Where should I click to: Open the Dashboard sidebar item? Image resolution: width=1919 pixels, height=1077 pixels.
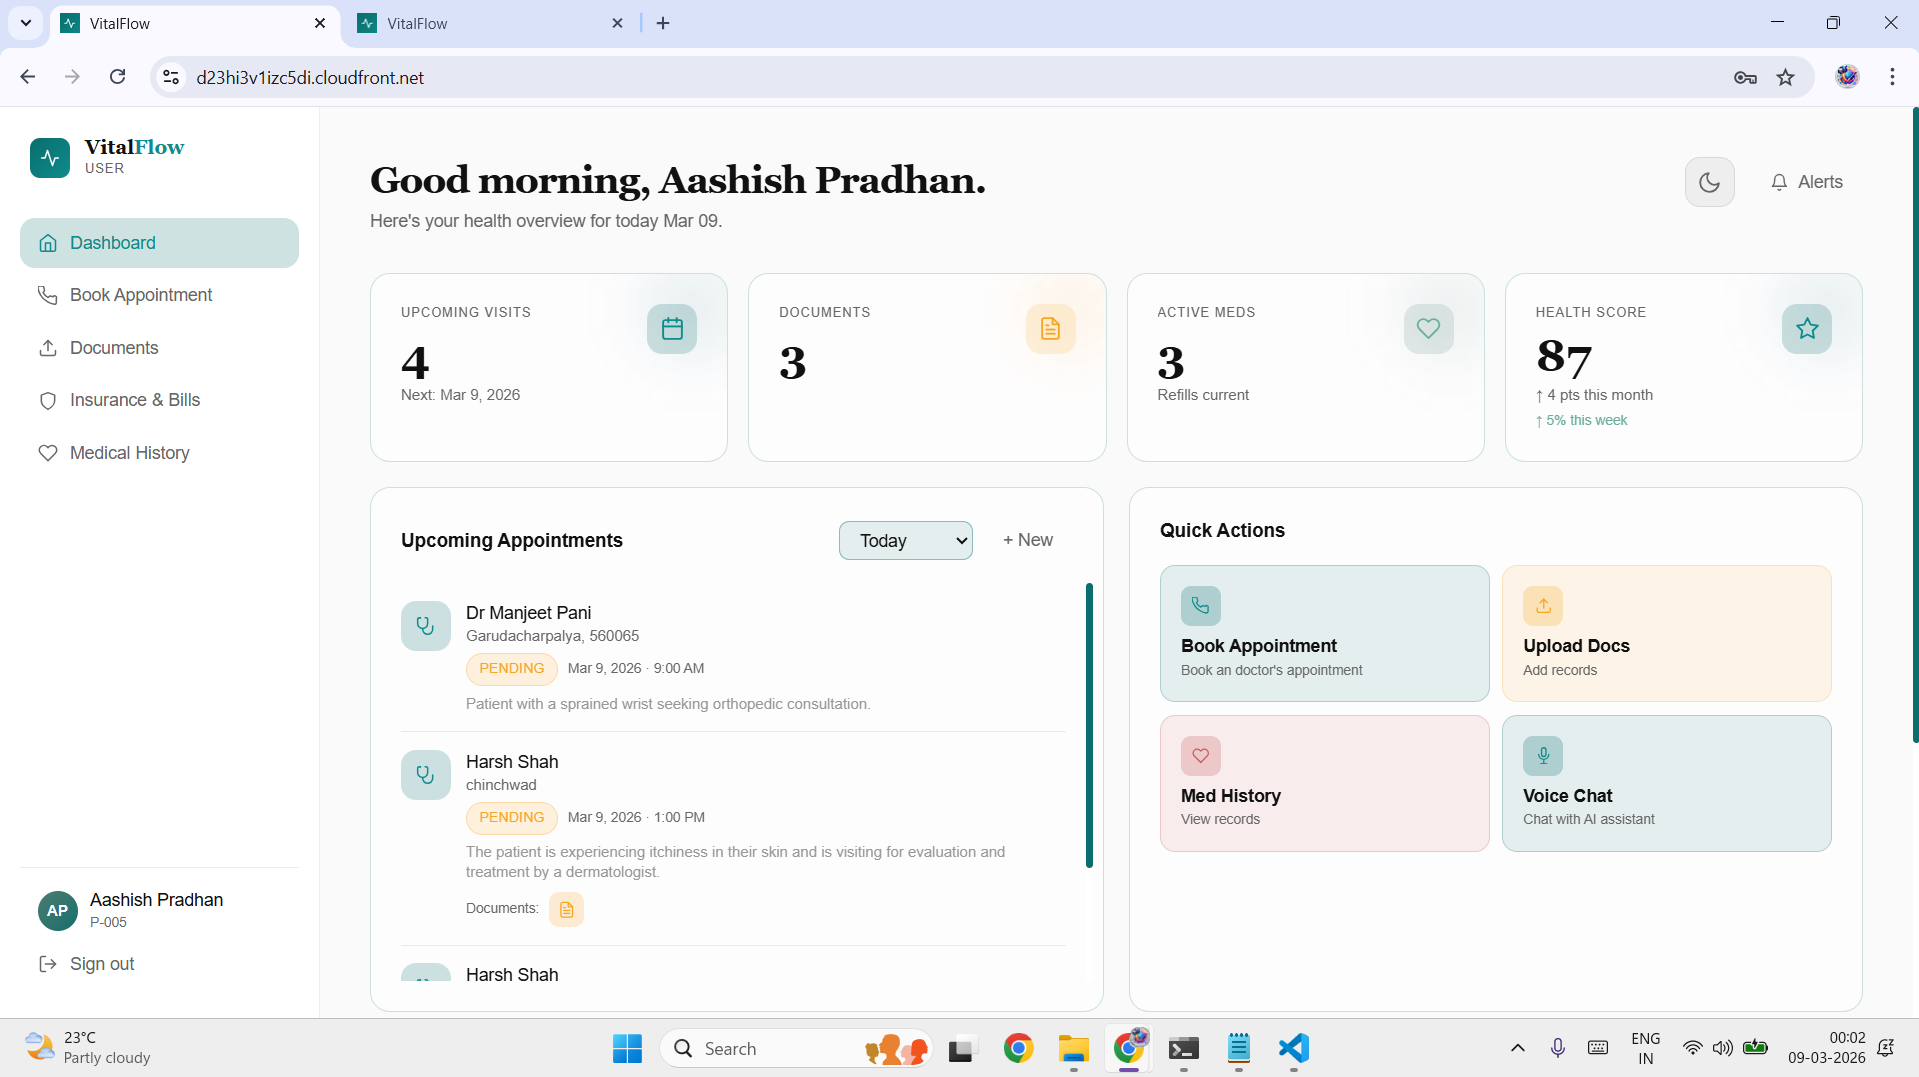[159, 243]
